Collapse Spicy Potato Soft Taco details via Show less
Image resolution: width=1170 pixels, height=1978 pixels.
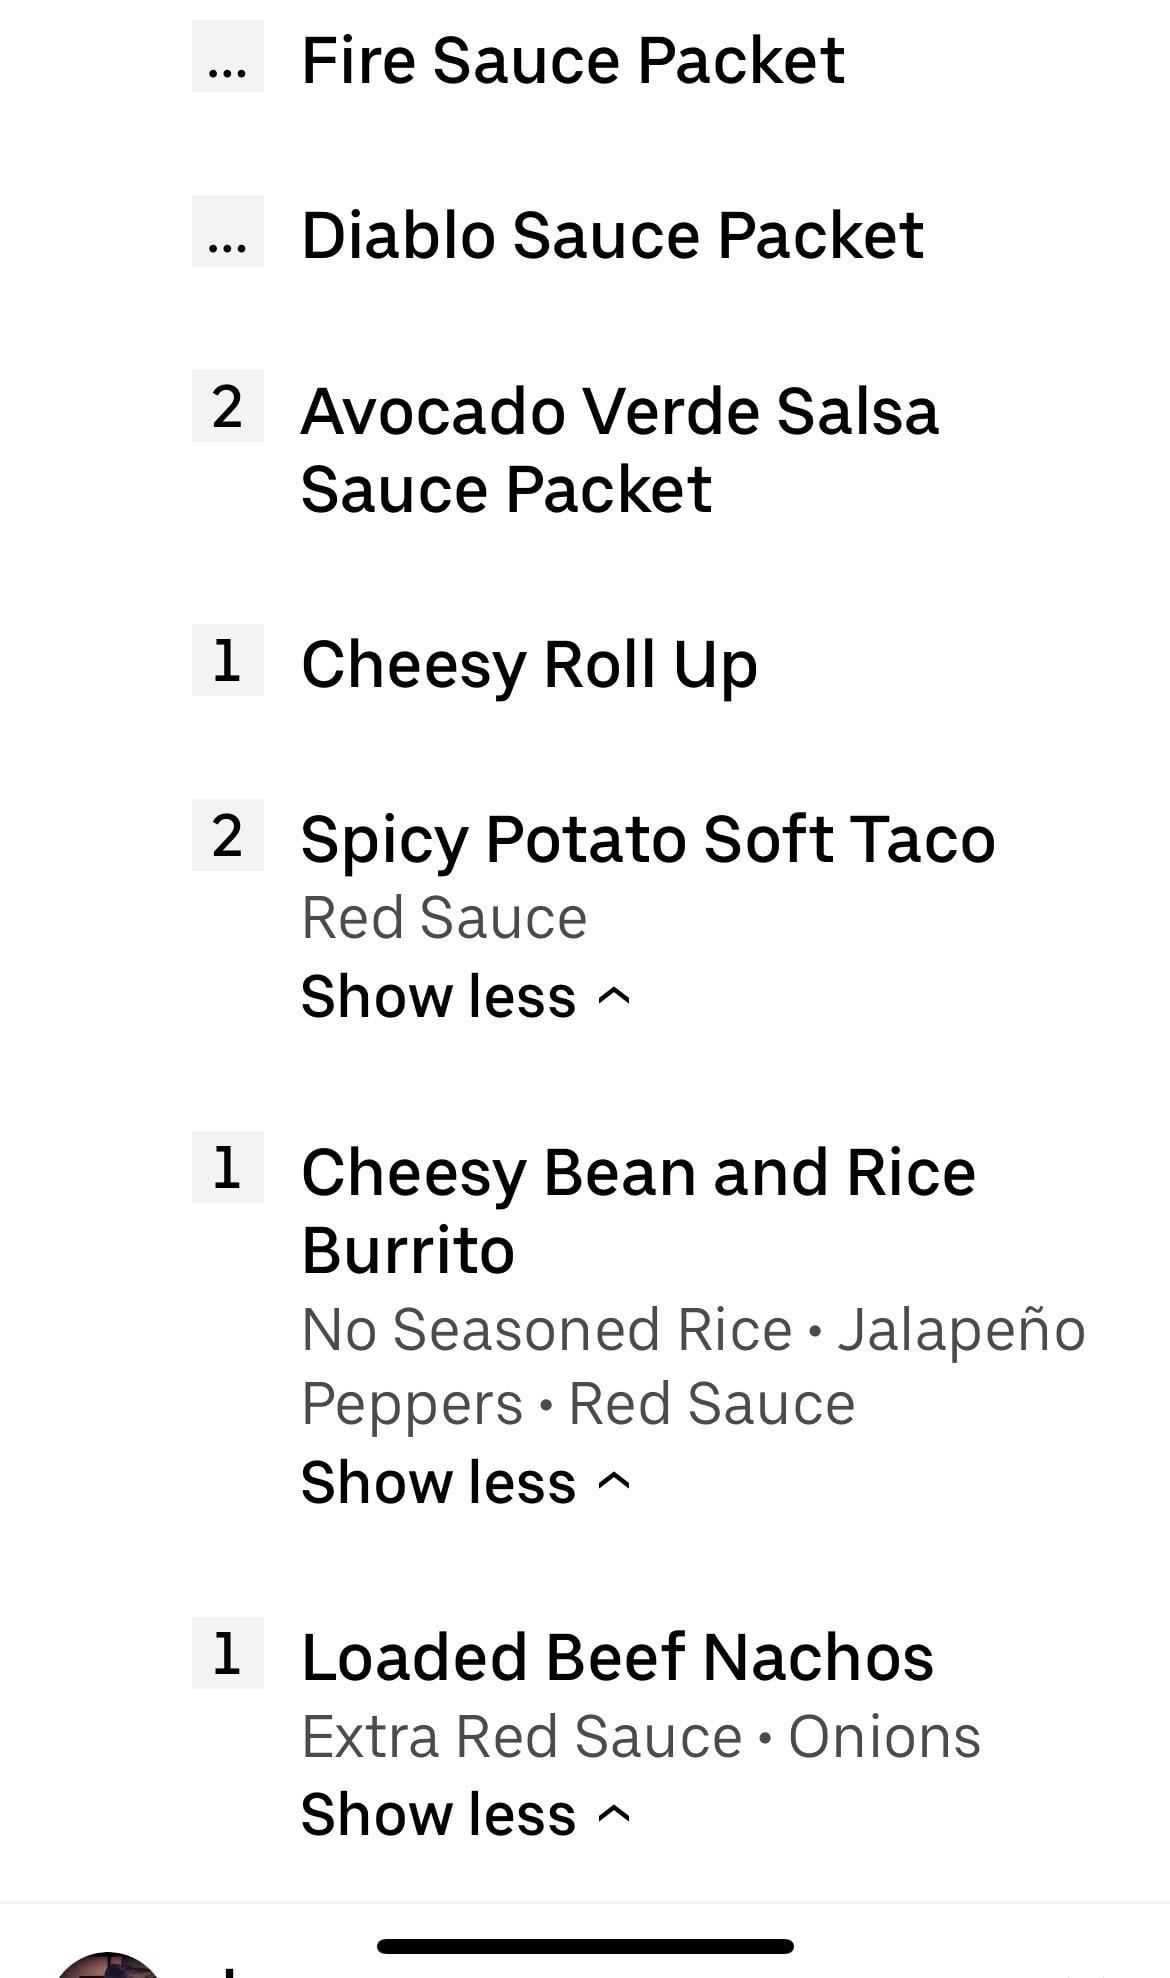(x=465, y=996)
